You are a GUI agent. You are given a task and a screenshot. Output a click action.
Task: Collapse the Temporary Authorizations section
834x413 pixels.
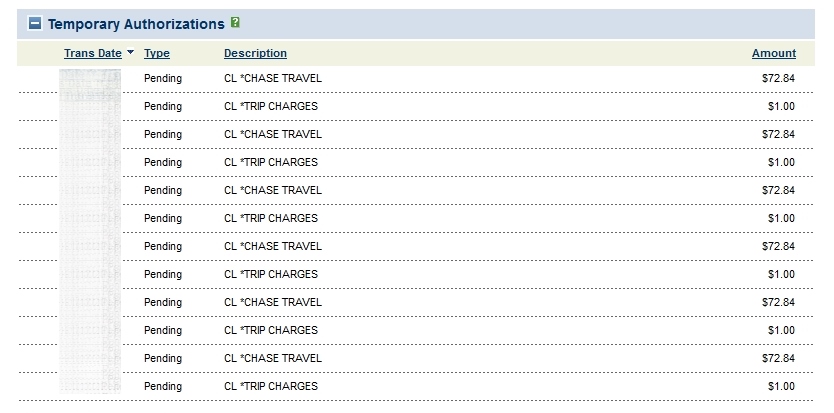pos(35,24)
